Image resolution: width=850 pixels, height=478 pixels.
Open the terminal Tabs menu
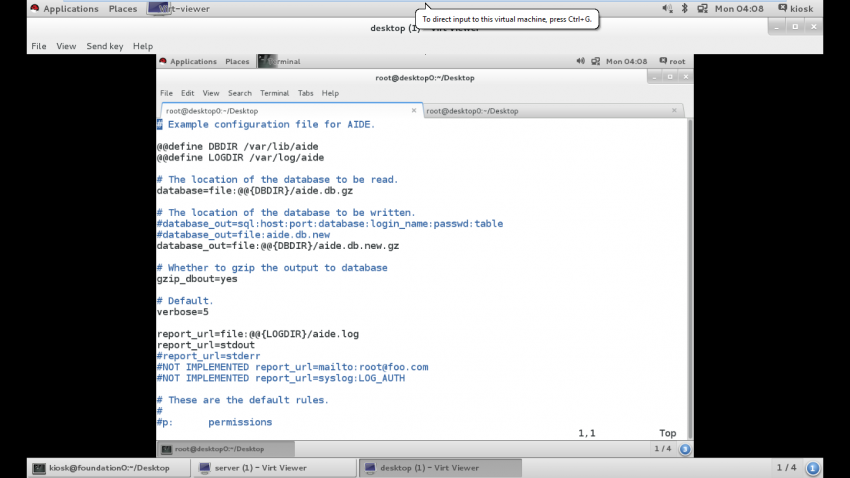click(305, 93)
